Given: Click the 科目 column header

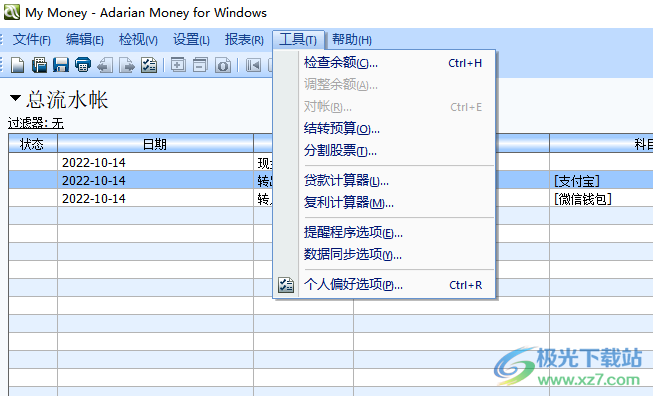Looking at the screenshot, I should tap(601, 144).
